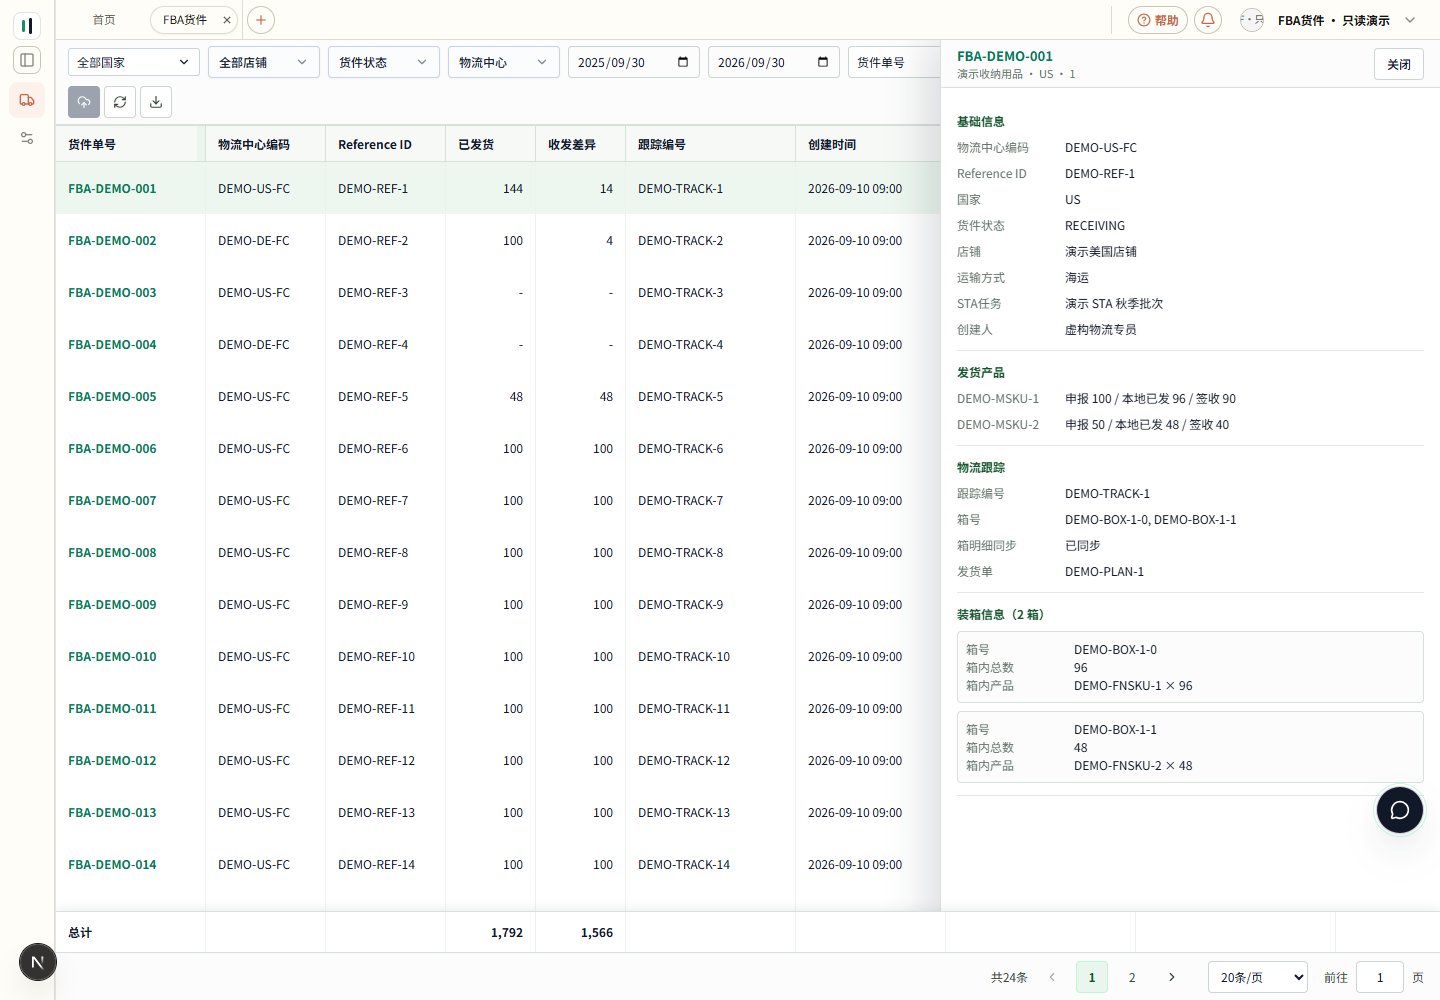Screen dimensions: 1440x1000
Task: Open the notification bell
Action: click(1208, 20)
